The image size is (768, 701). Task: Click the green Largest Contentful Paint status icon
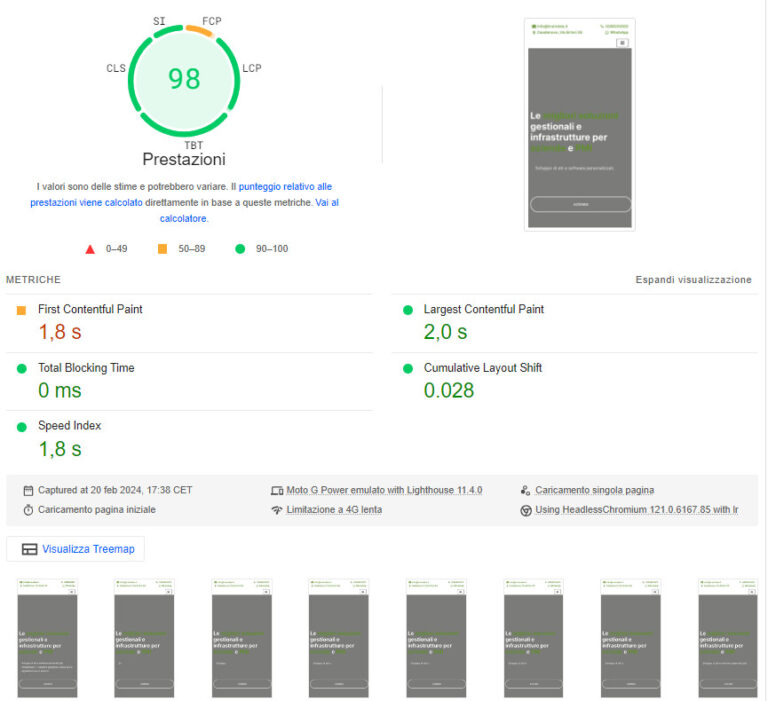[x=408, y=310]
